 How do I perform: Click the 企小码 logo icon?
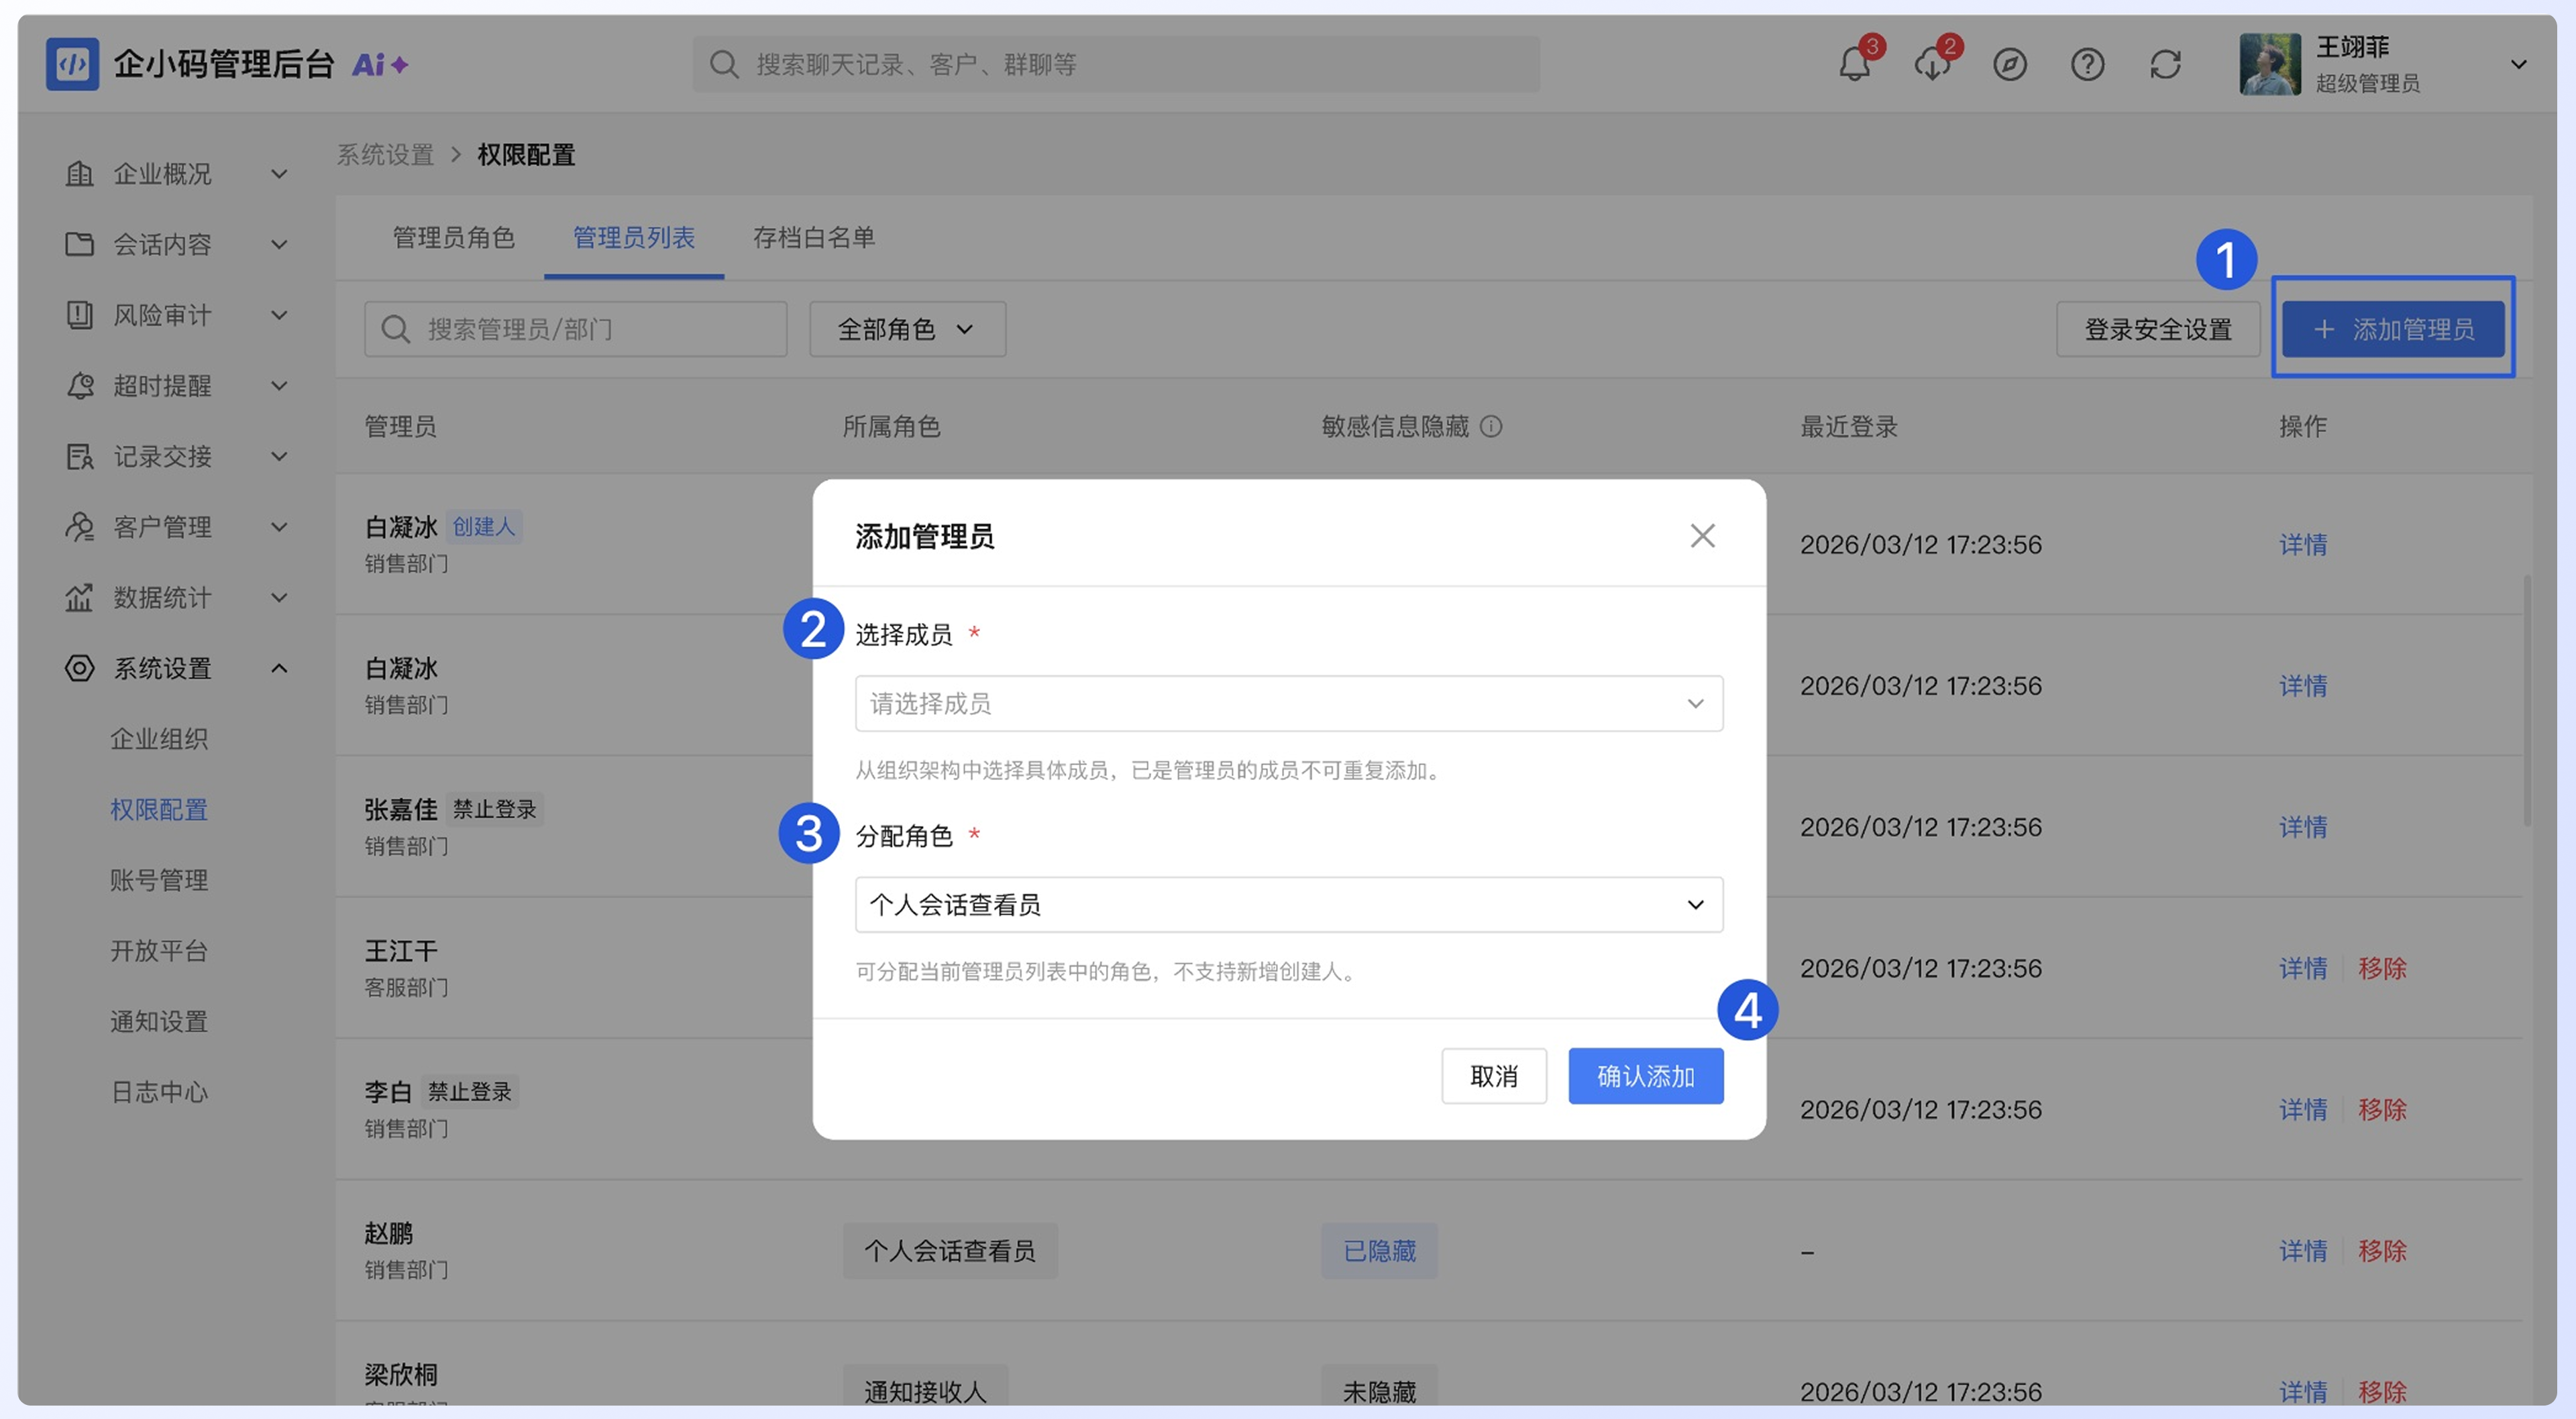72,64
